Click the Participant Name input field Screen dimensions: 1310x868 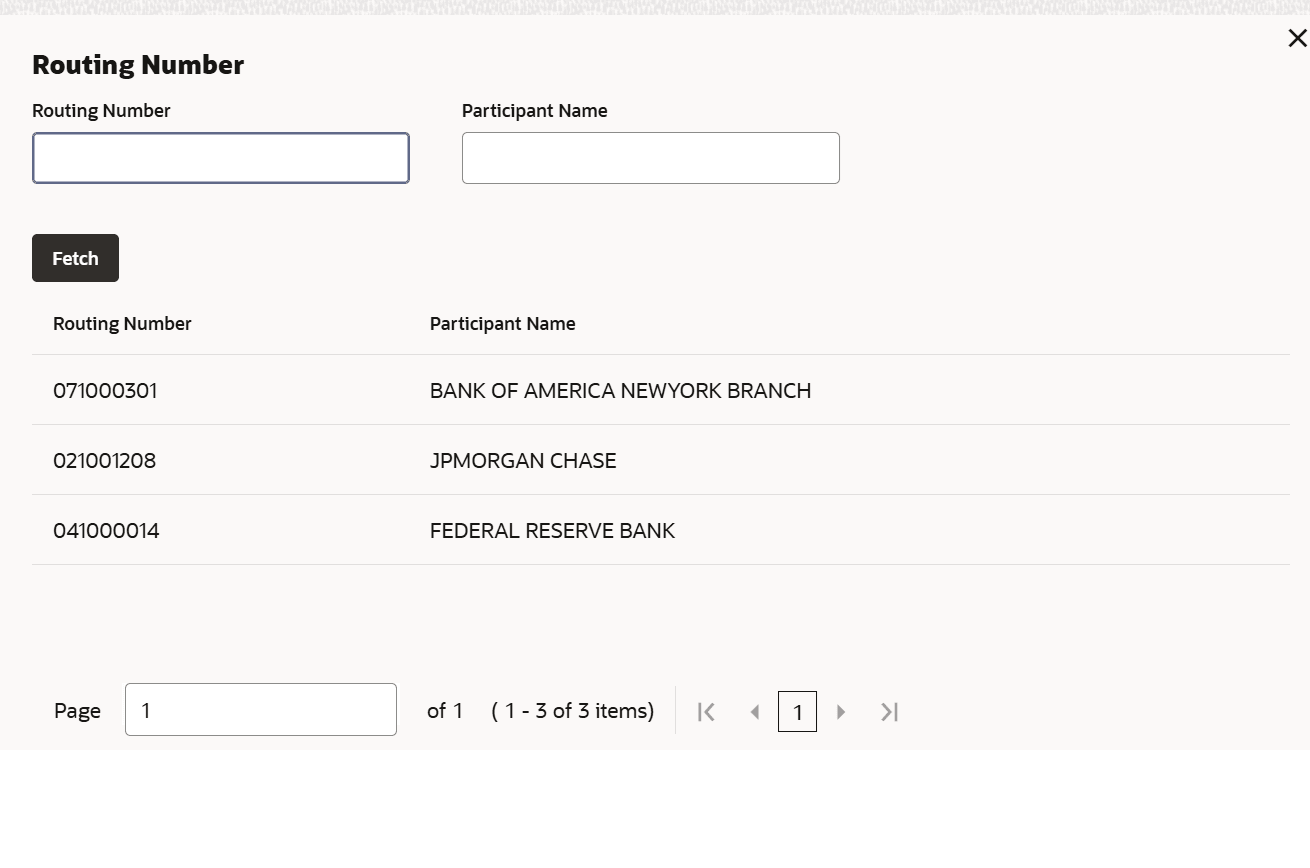click(x=650, y=158)
